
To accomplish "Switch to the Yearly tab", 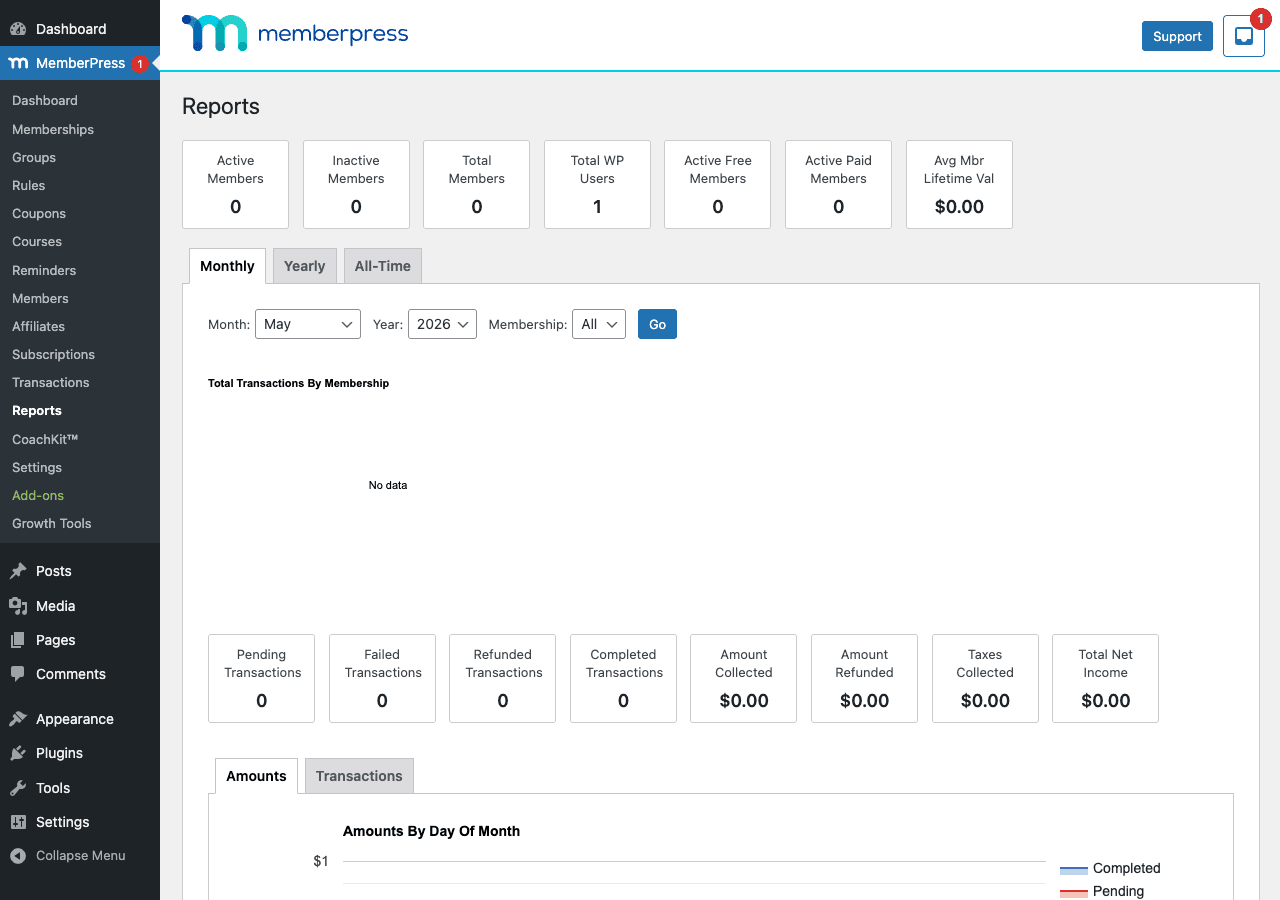I will point(304,266).
